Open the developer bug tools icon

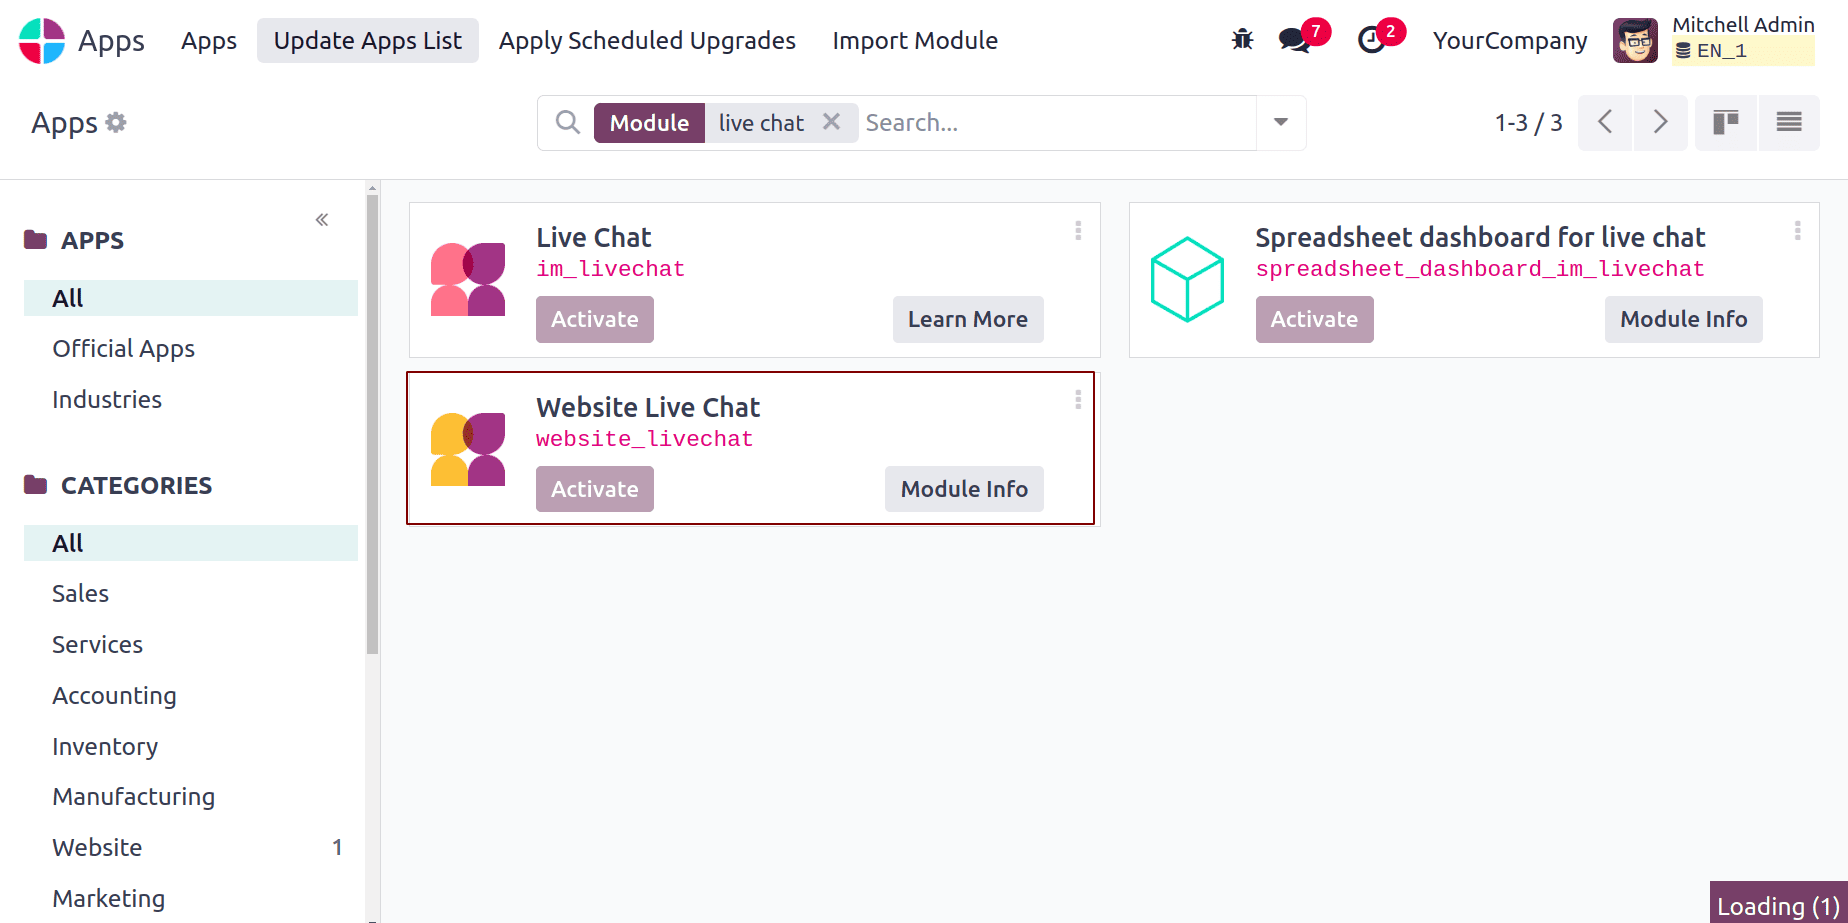point(1242,38)
